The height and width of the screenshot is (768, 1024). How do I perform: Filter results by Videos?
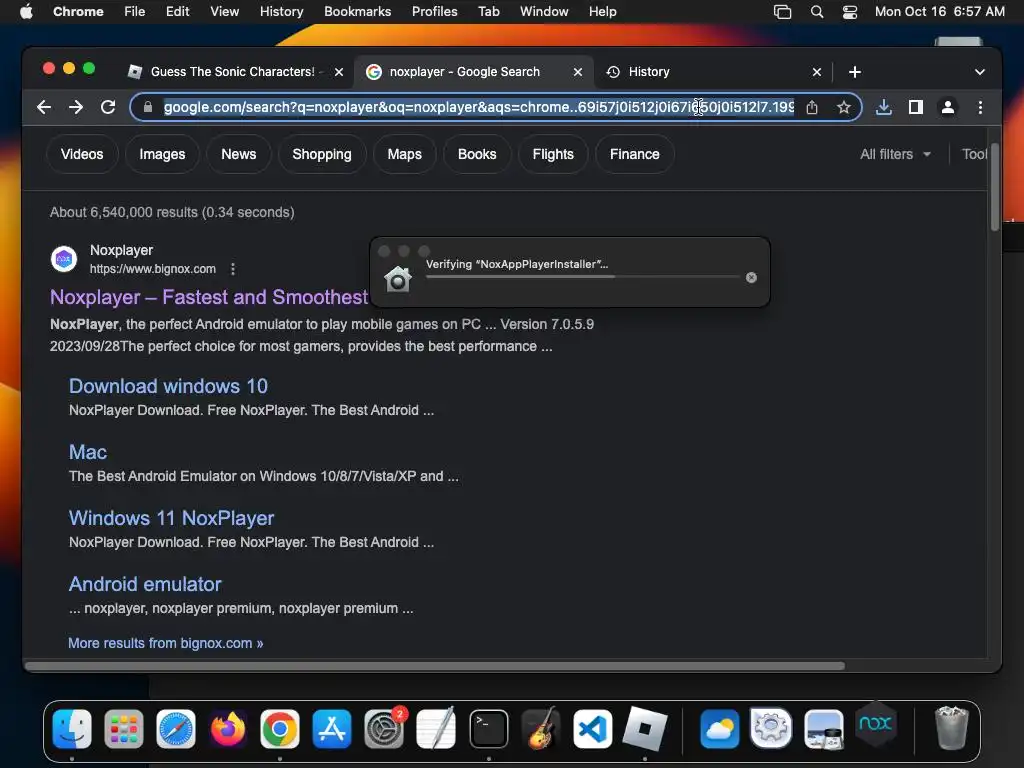[82, 154]
